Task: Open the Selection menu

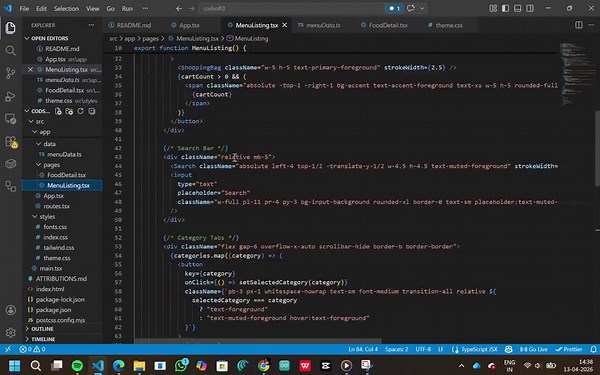Action: [x=66, y=8]
